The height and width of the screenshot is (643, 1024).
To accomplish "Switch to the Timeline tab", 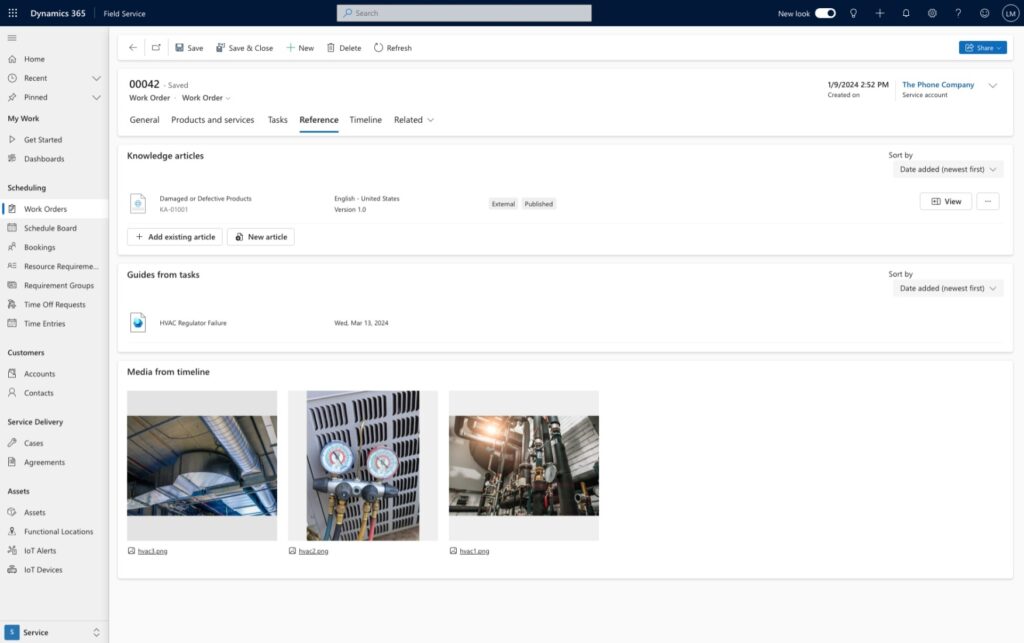I will [x=365, y=120].
